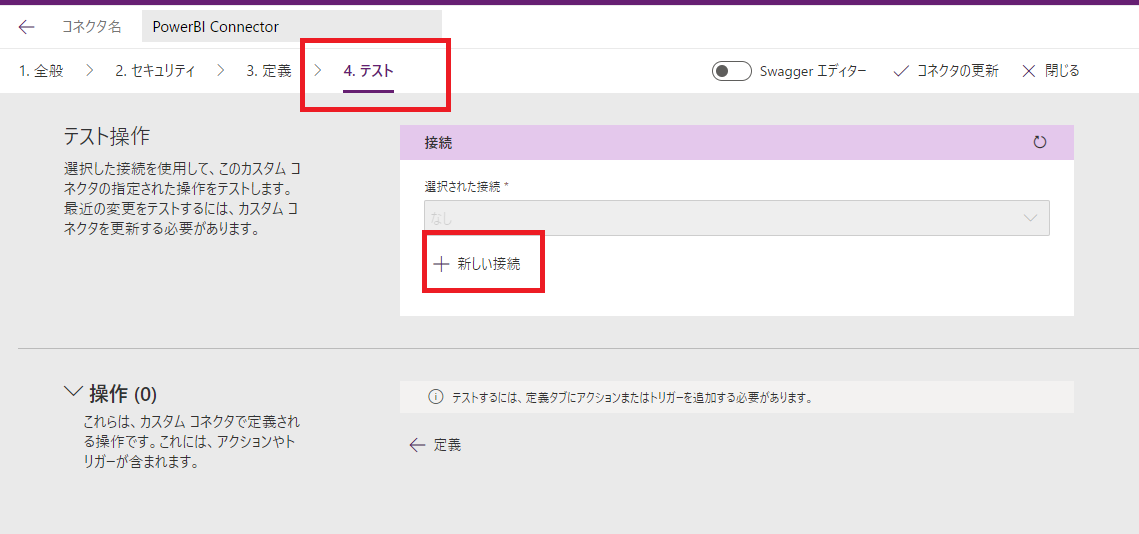Click the back arrow beside コネクタ名
Image resolution: width=1139 pixels, height=534 pixels.
click(x=27, y=27)
